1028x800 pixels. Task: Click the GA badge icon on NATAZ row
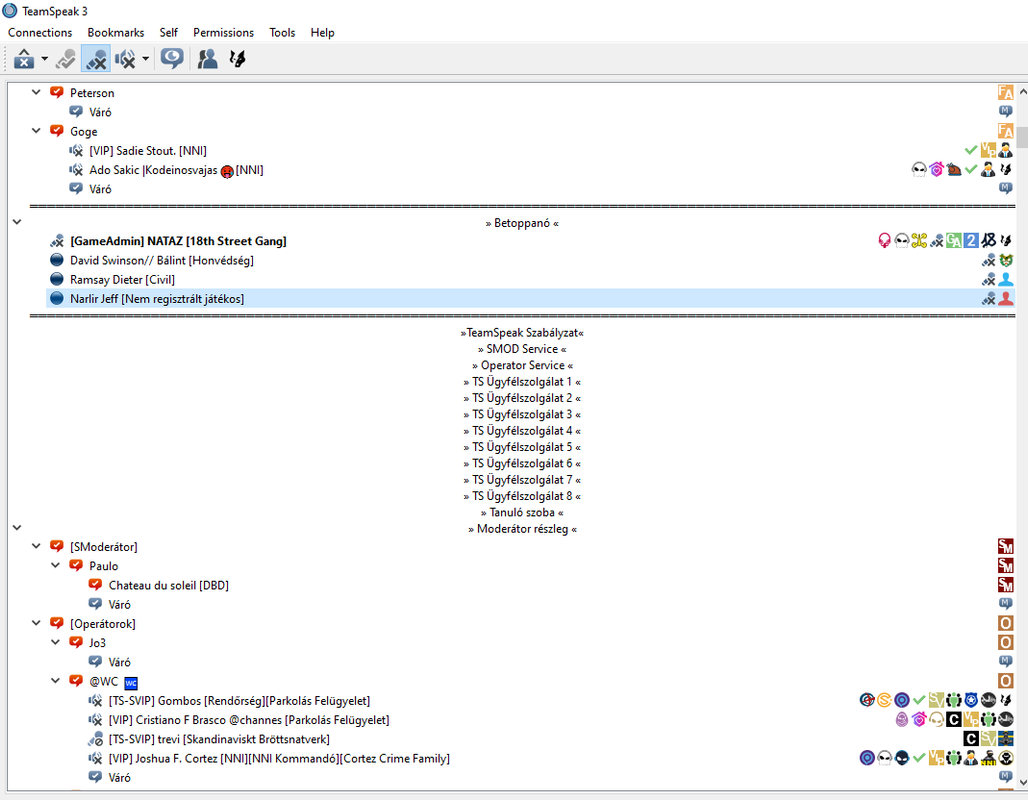click(954, 241)
